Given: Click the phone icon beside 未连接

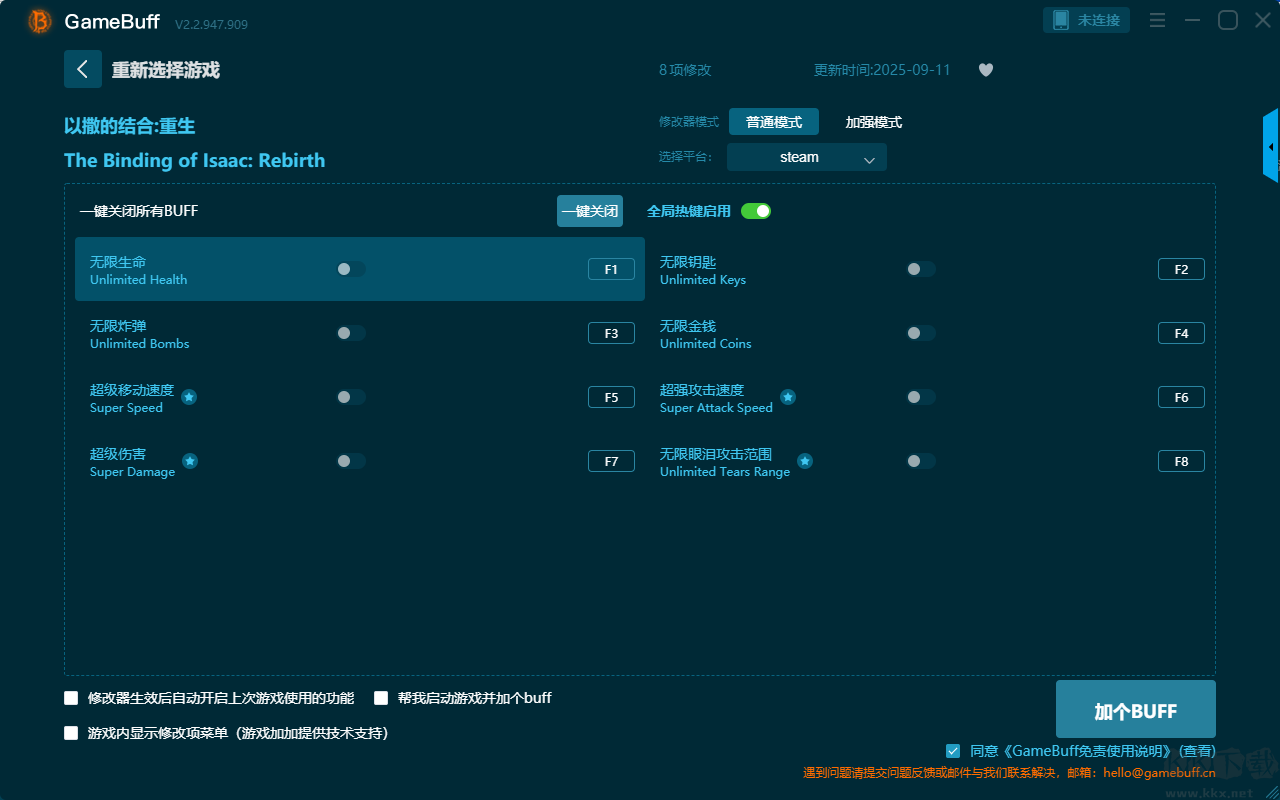Looking at the screenshot, I should (x=1061, y=20).
